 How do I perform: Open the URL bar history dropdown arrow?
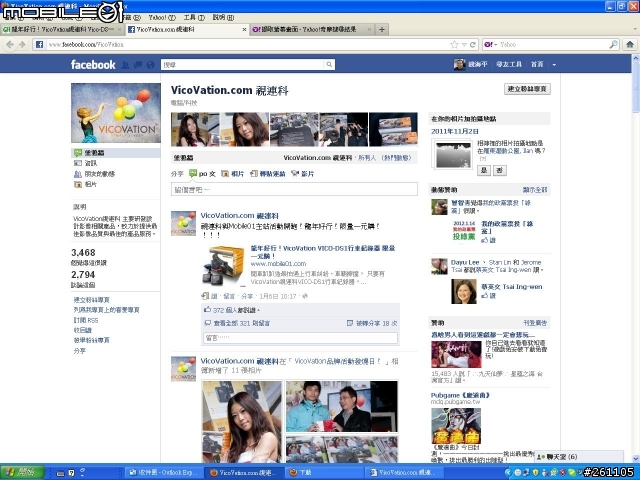[x=464, y=44]
